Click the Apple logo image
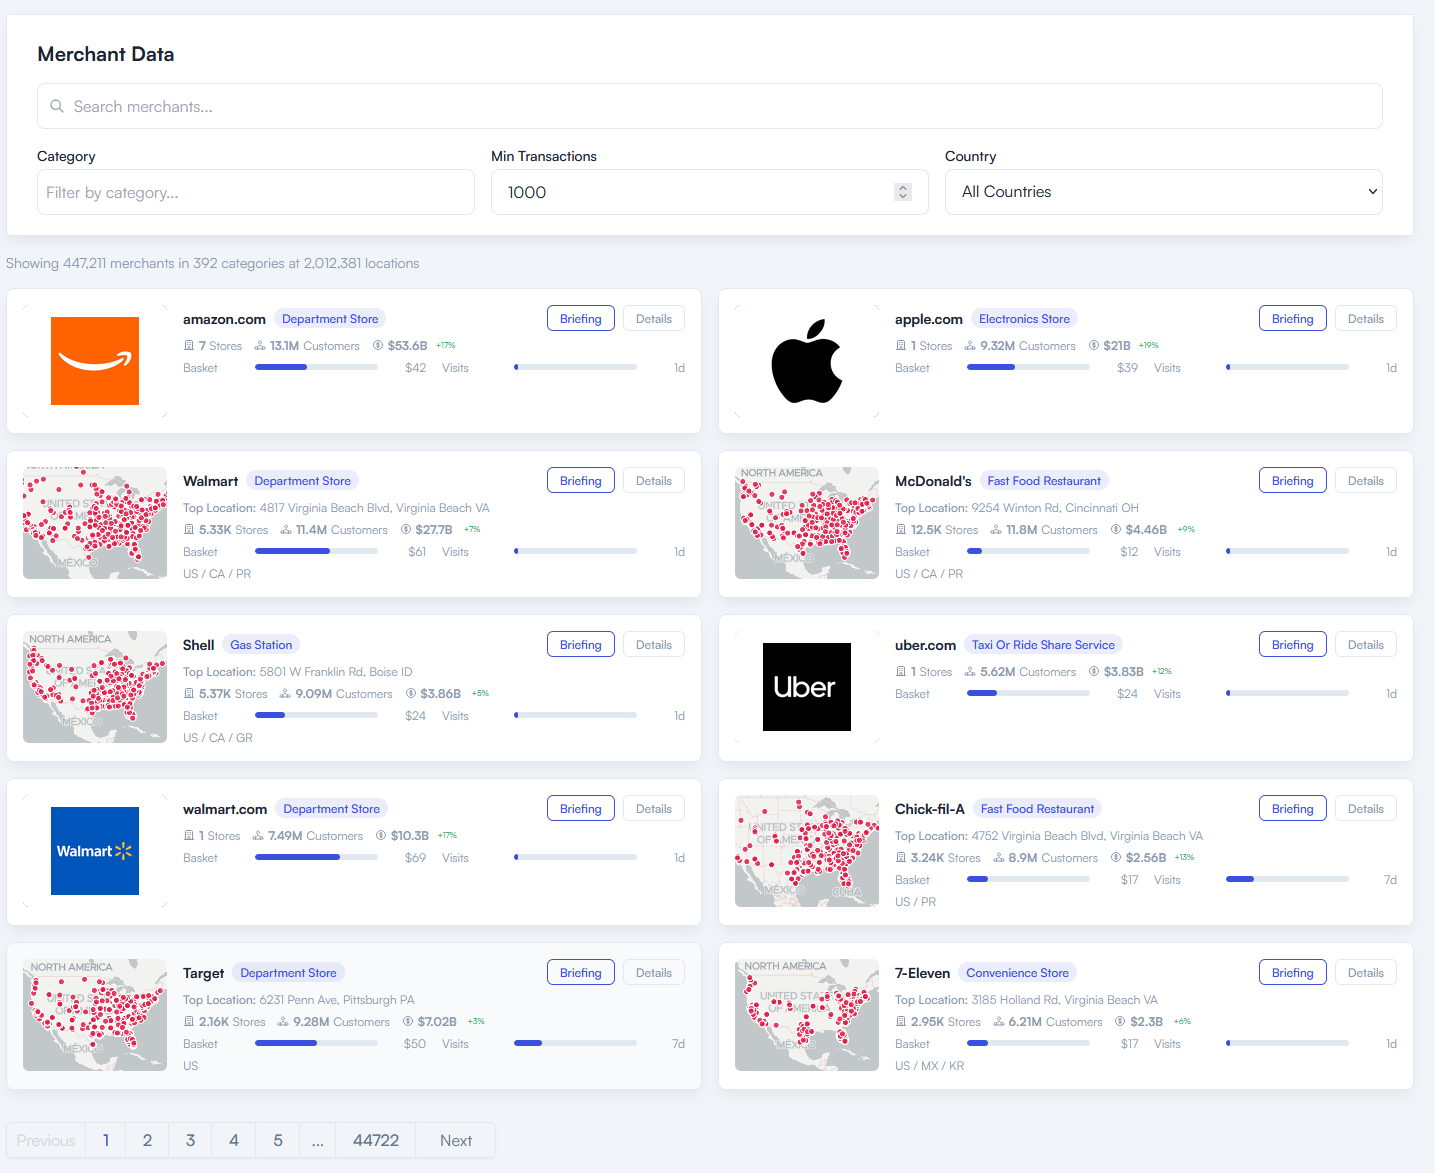Viewport: 1435px width, 1173px height. click(x=807, y=361)
